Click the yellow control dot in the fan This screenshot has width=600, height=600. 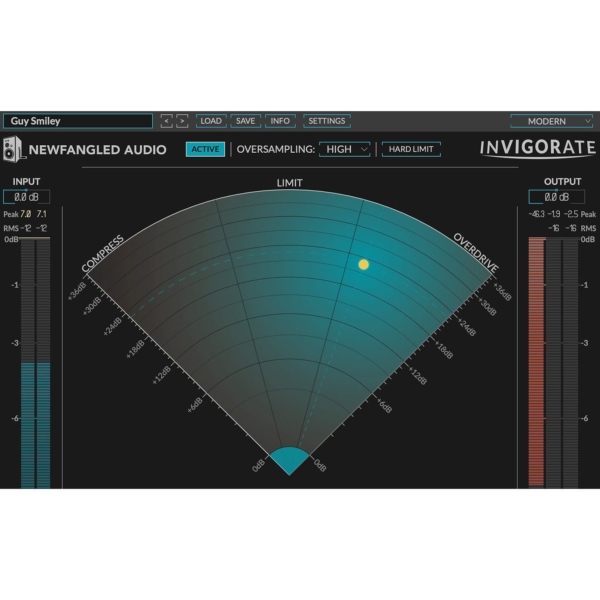tap(364, 264)
